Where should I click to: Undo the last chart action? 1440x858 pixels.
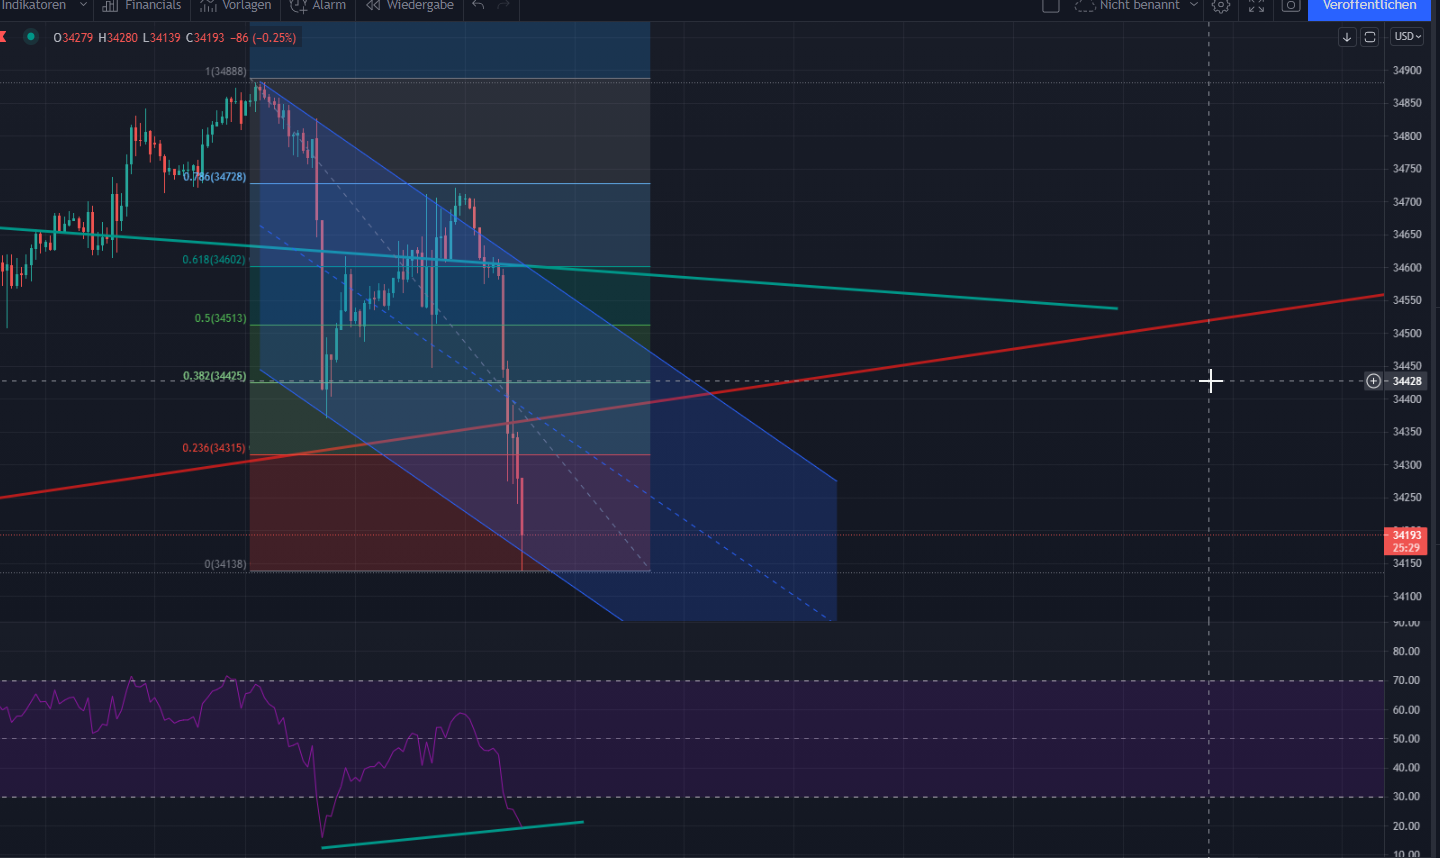[478, 6]
